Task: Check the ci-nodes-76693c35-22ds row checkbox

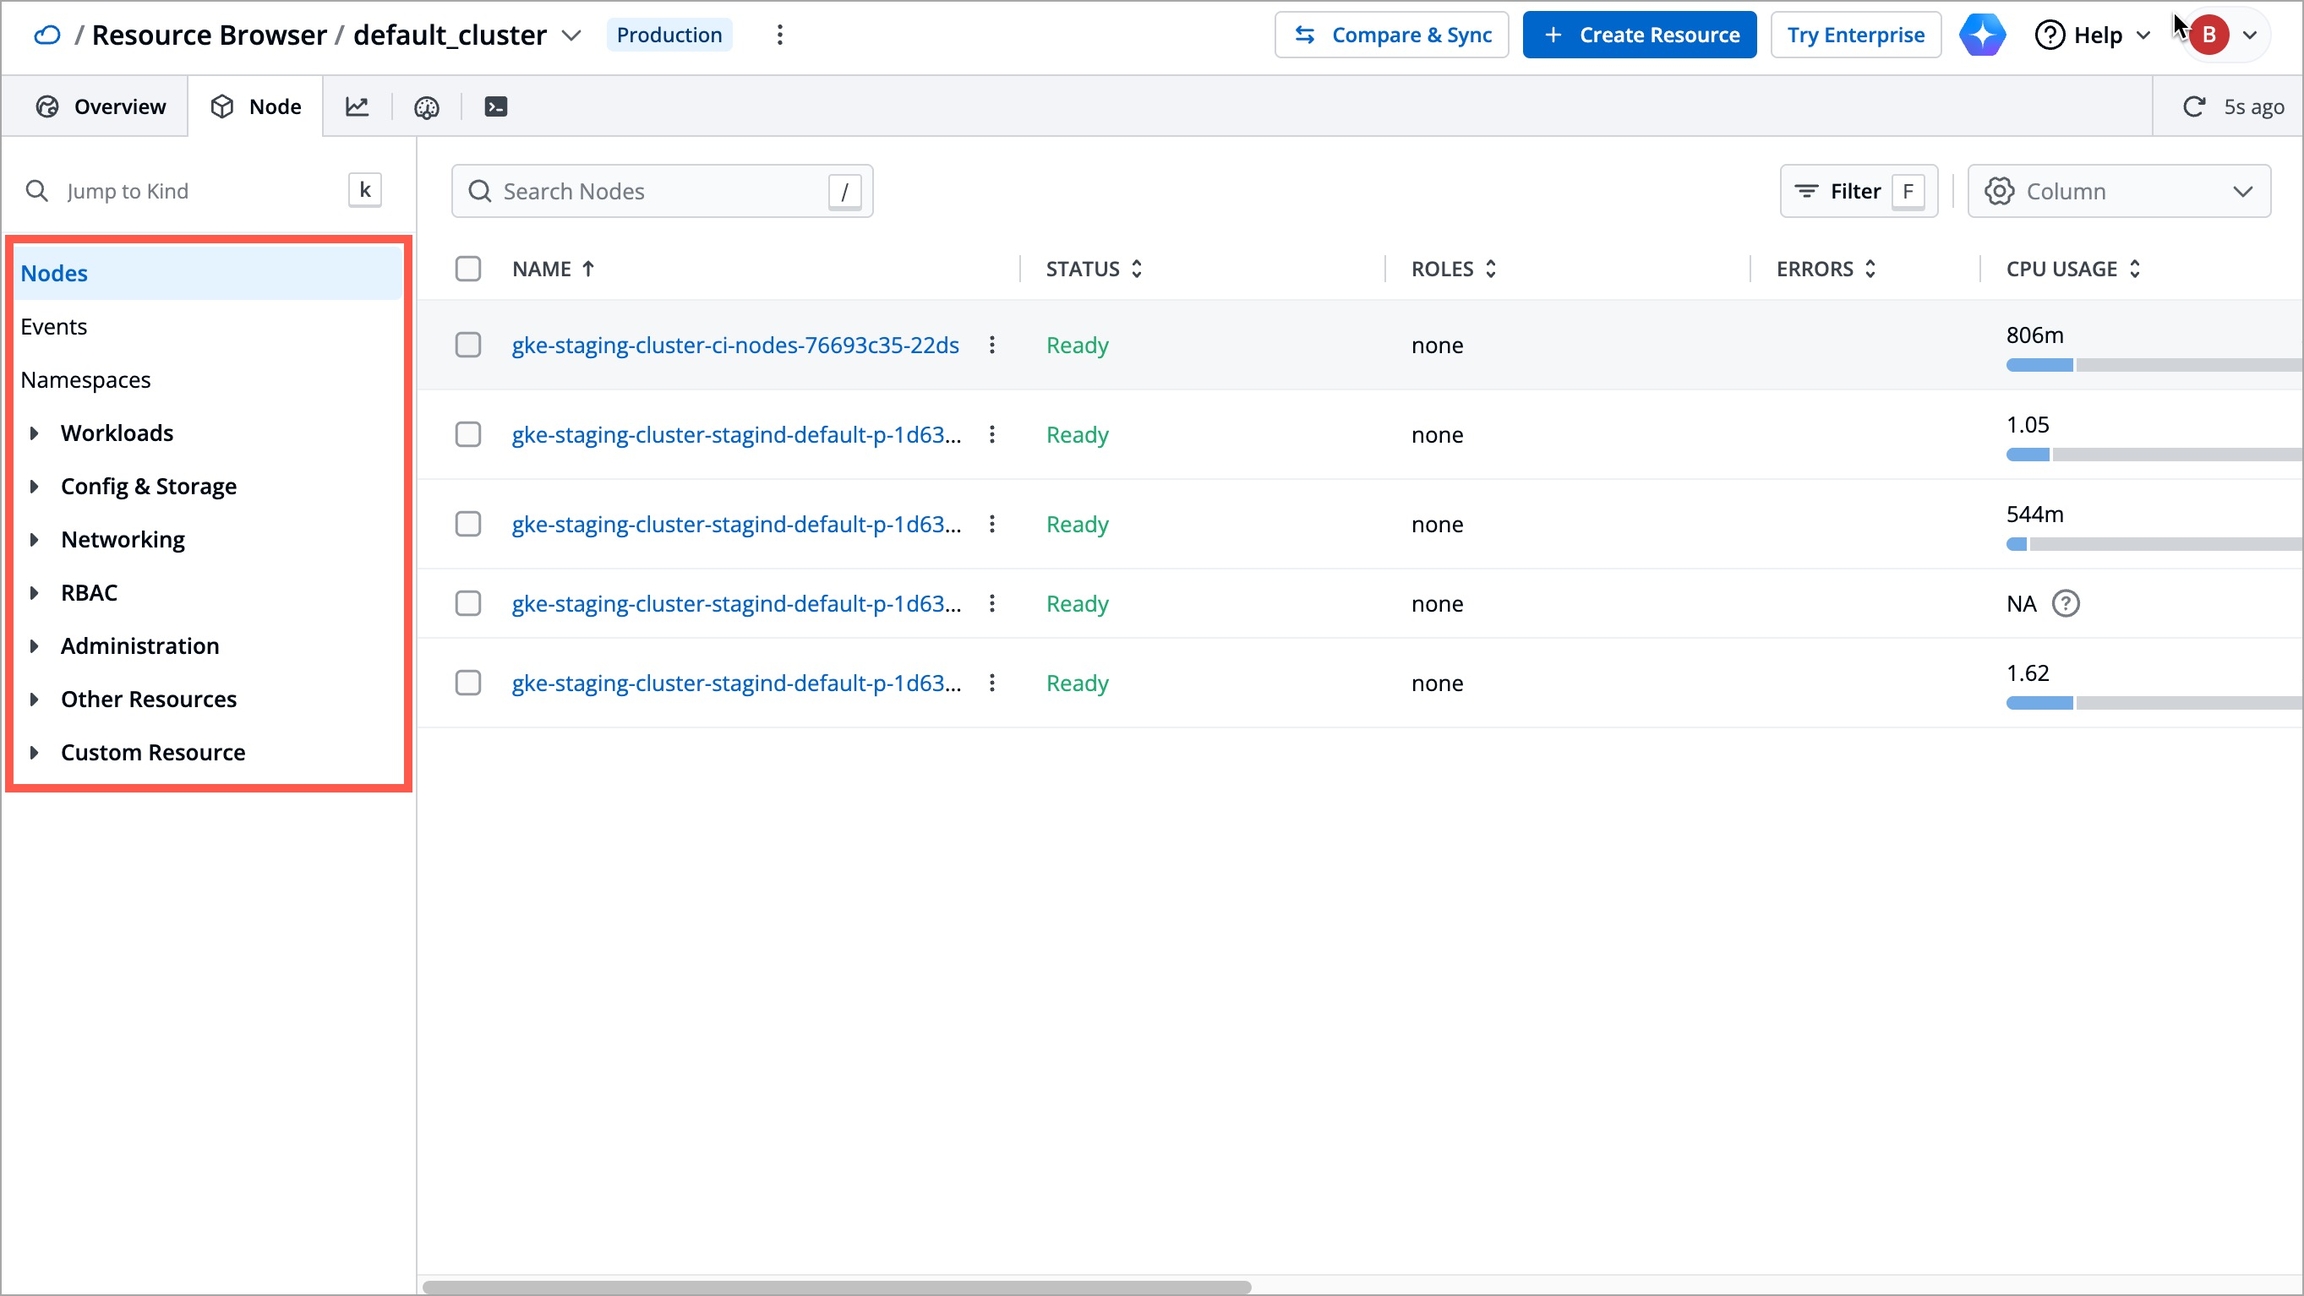Action: pos(468,345)
